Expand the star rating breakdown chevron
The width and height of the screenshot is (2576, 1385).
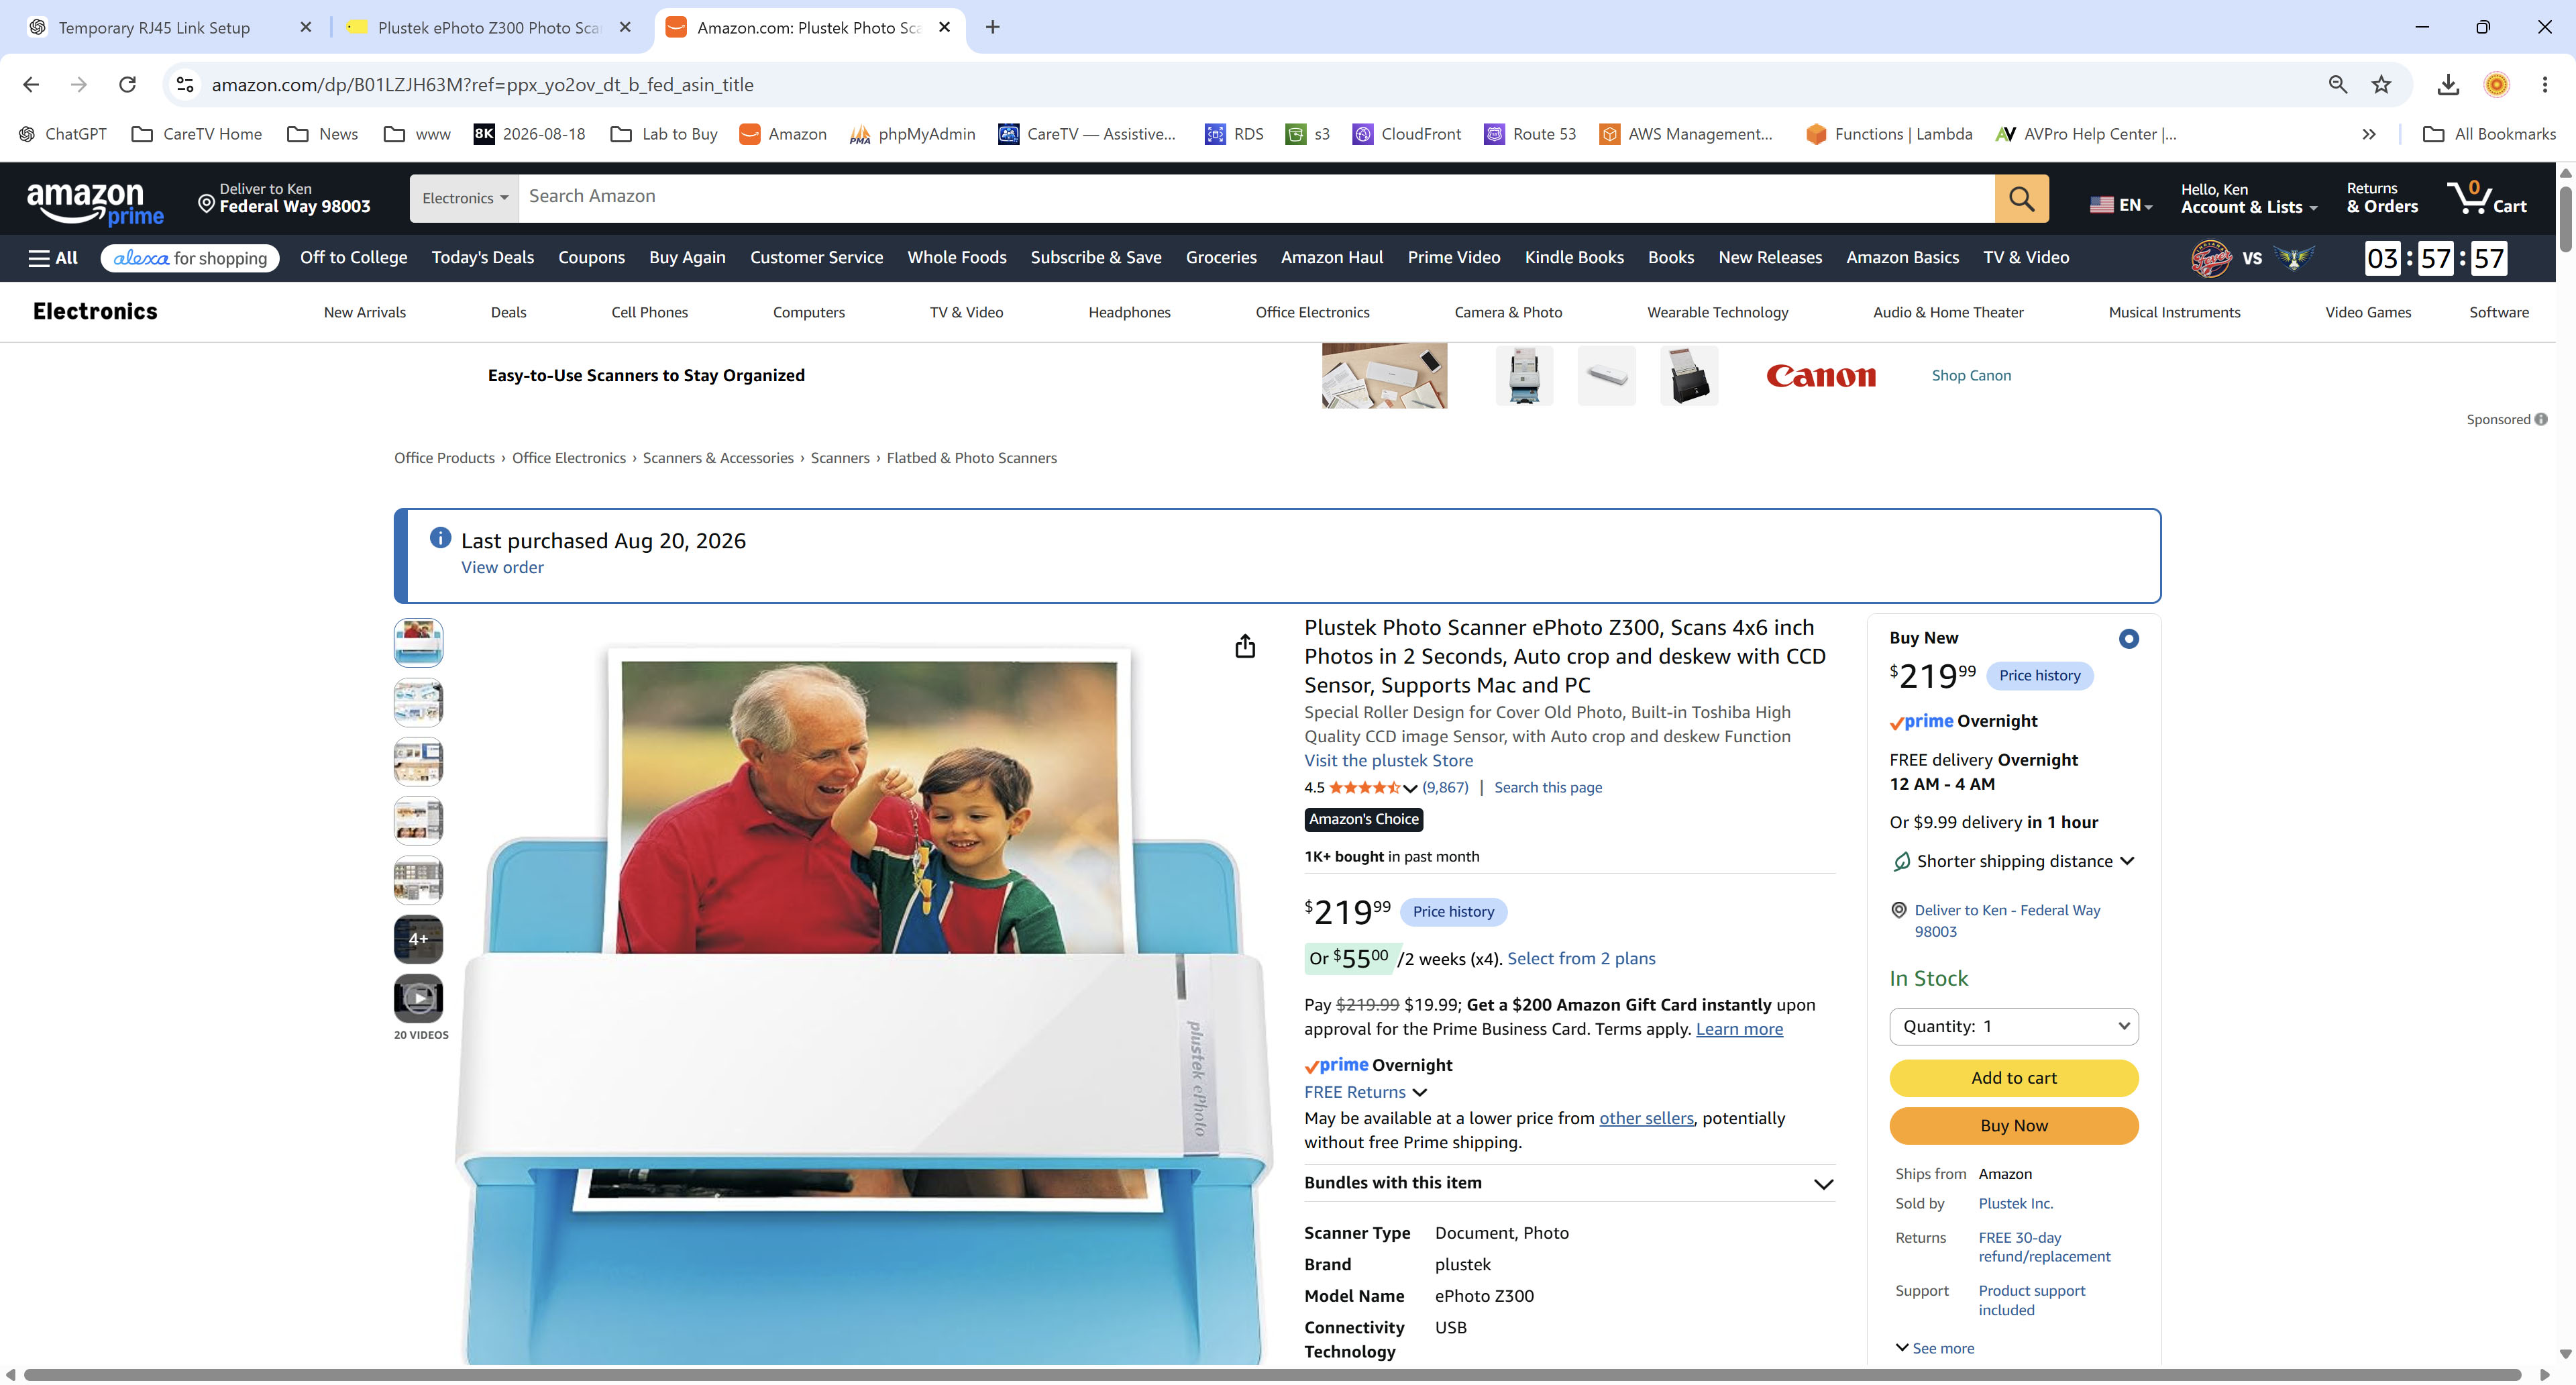1410,788
